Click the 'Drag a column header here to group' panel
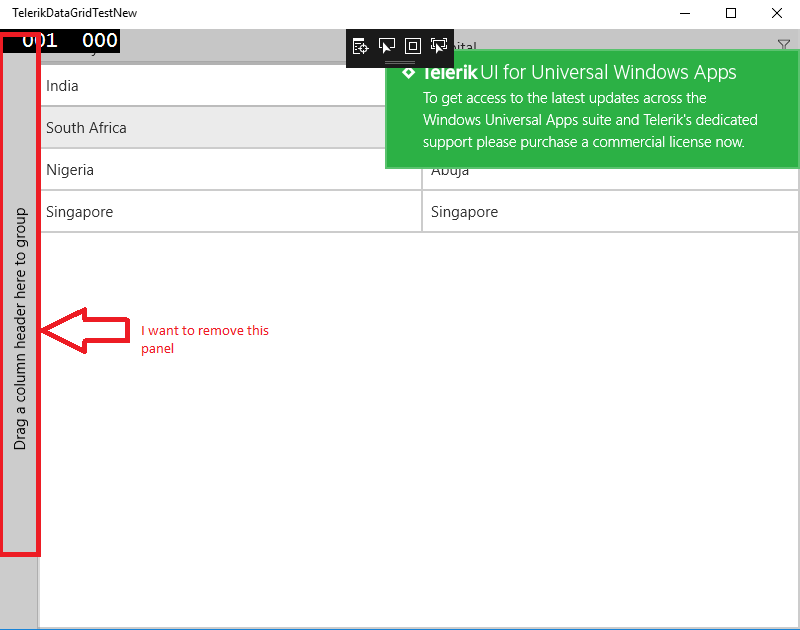 click(x=19, y=329)
